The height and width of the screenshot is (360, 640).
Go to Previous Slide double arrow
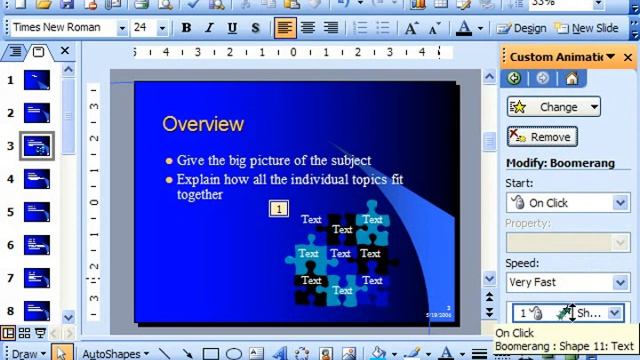pos(489,297)
